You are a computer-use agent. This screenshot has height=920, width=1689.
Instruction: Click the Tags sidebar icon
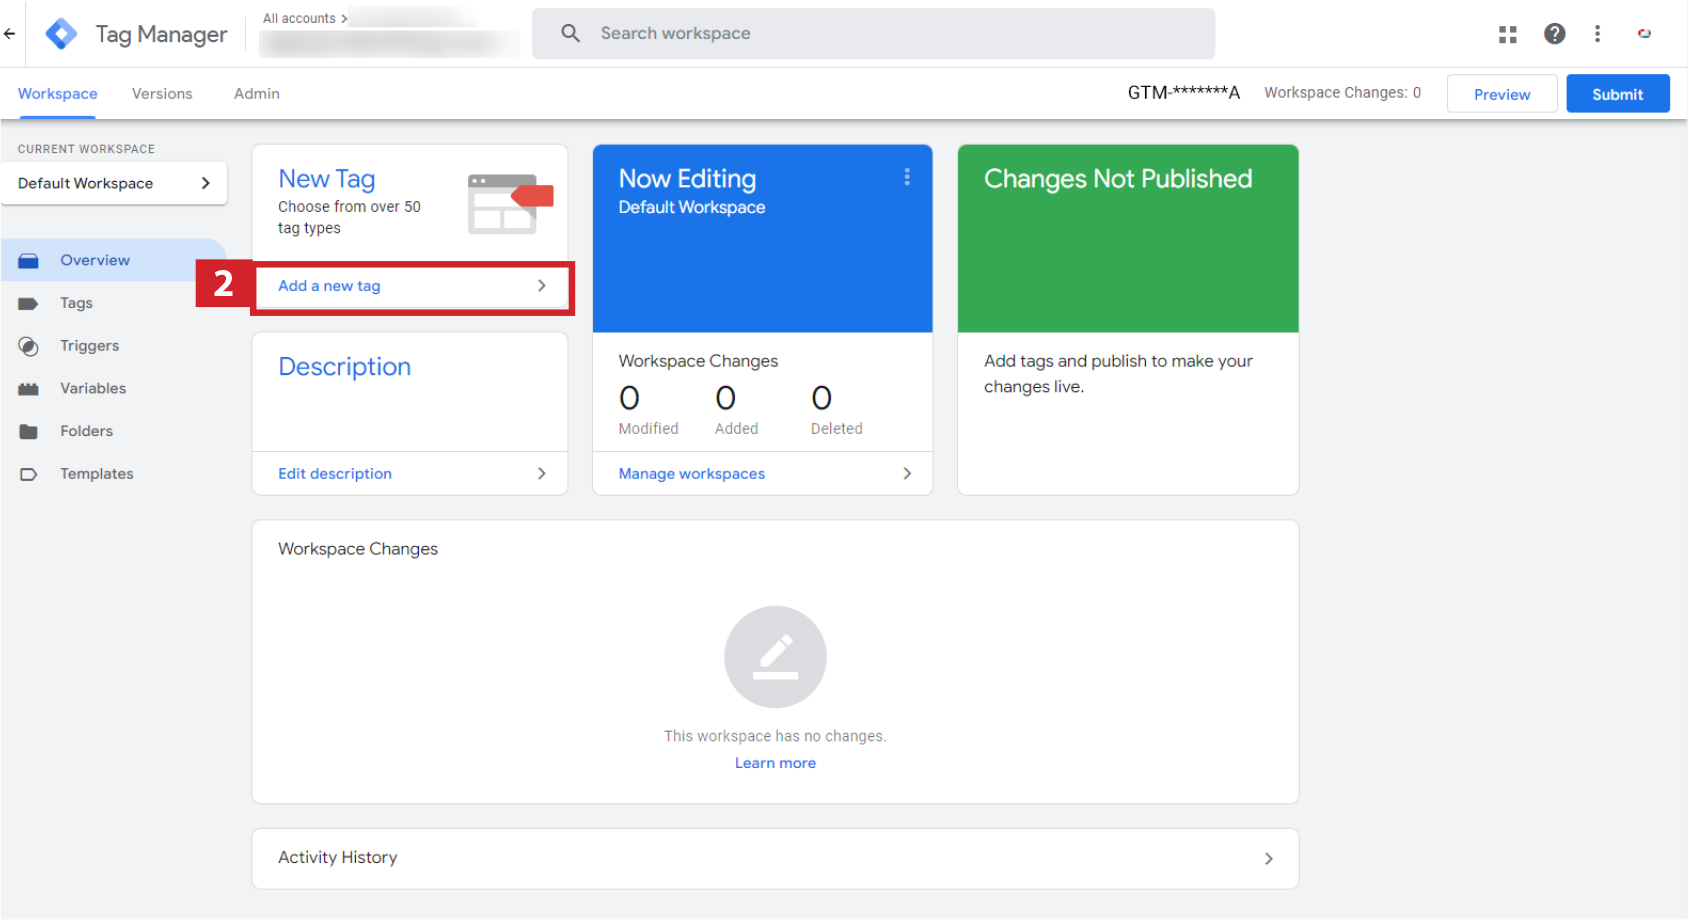click(28, 303)
